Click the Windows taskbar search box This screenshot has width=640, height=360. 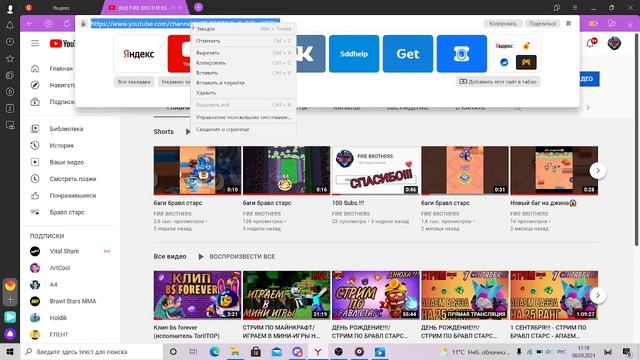point(92,351)
